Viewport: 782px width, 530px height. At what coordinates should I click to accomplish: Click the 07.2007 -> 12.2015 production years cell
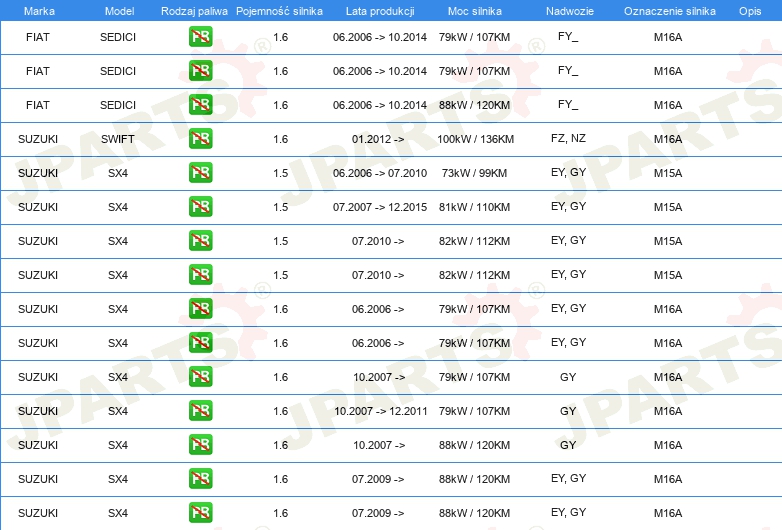(379, 207)
